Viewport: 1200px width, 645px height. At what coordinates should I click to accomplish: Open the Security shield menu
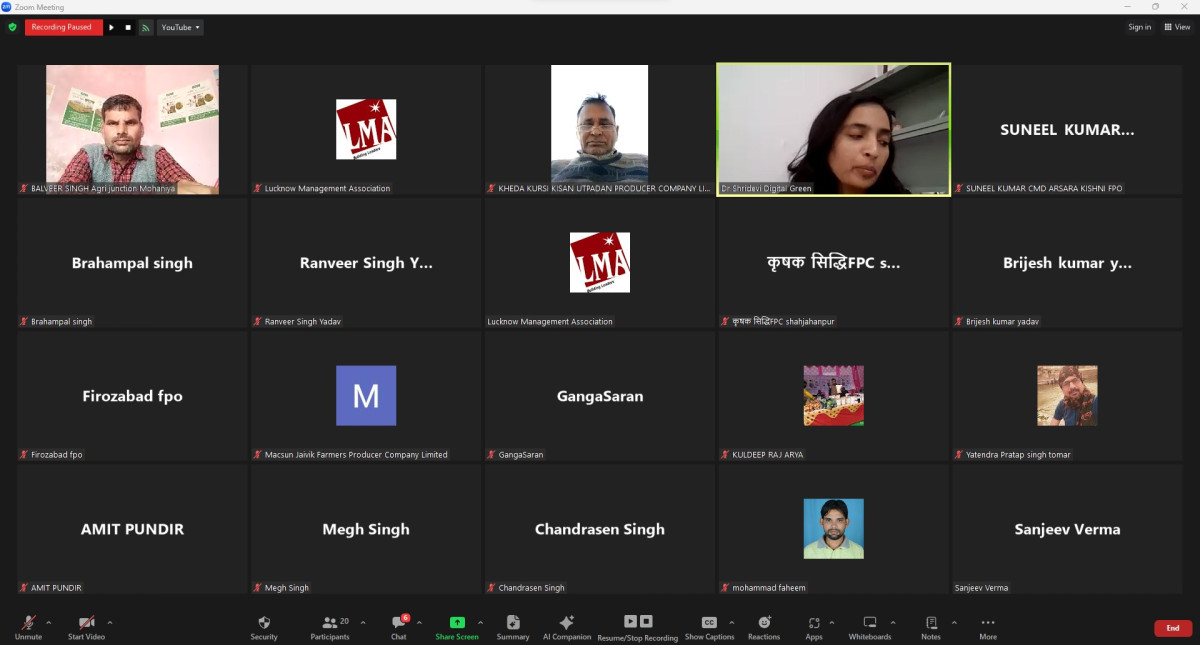[x=264, y=627]
